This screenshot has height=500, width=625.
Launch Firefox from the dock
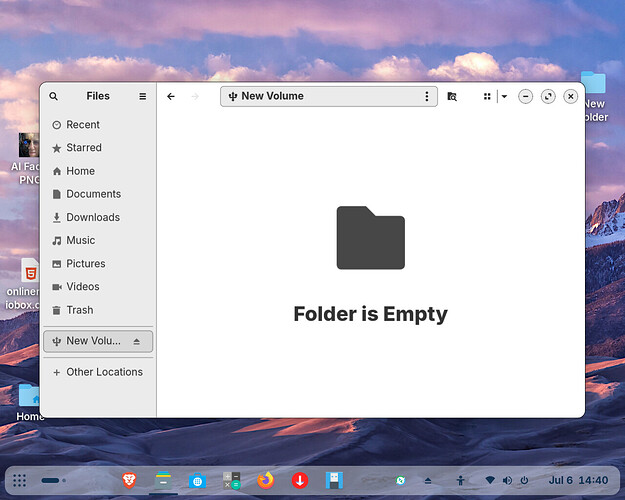tap(266, 480)
